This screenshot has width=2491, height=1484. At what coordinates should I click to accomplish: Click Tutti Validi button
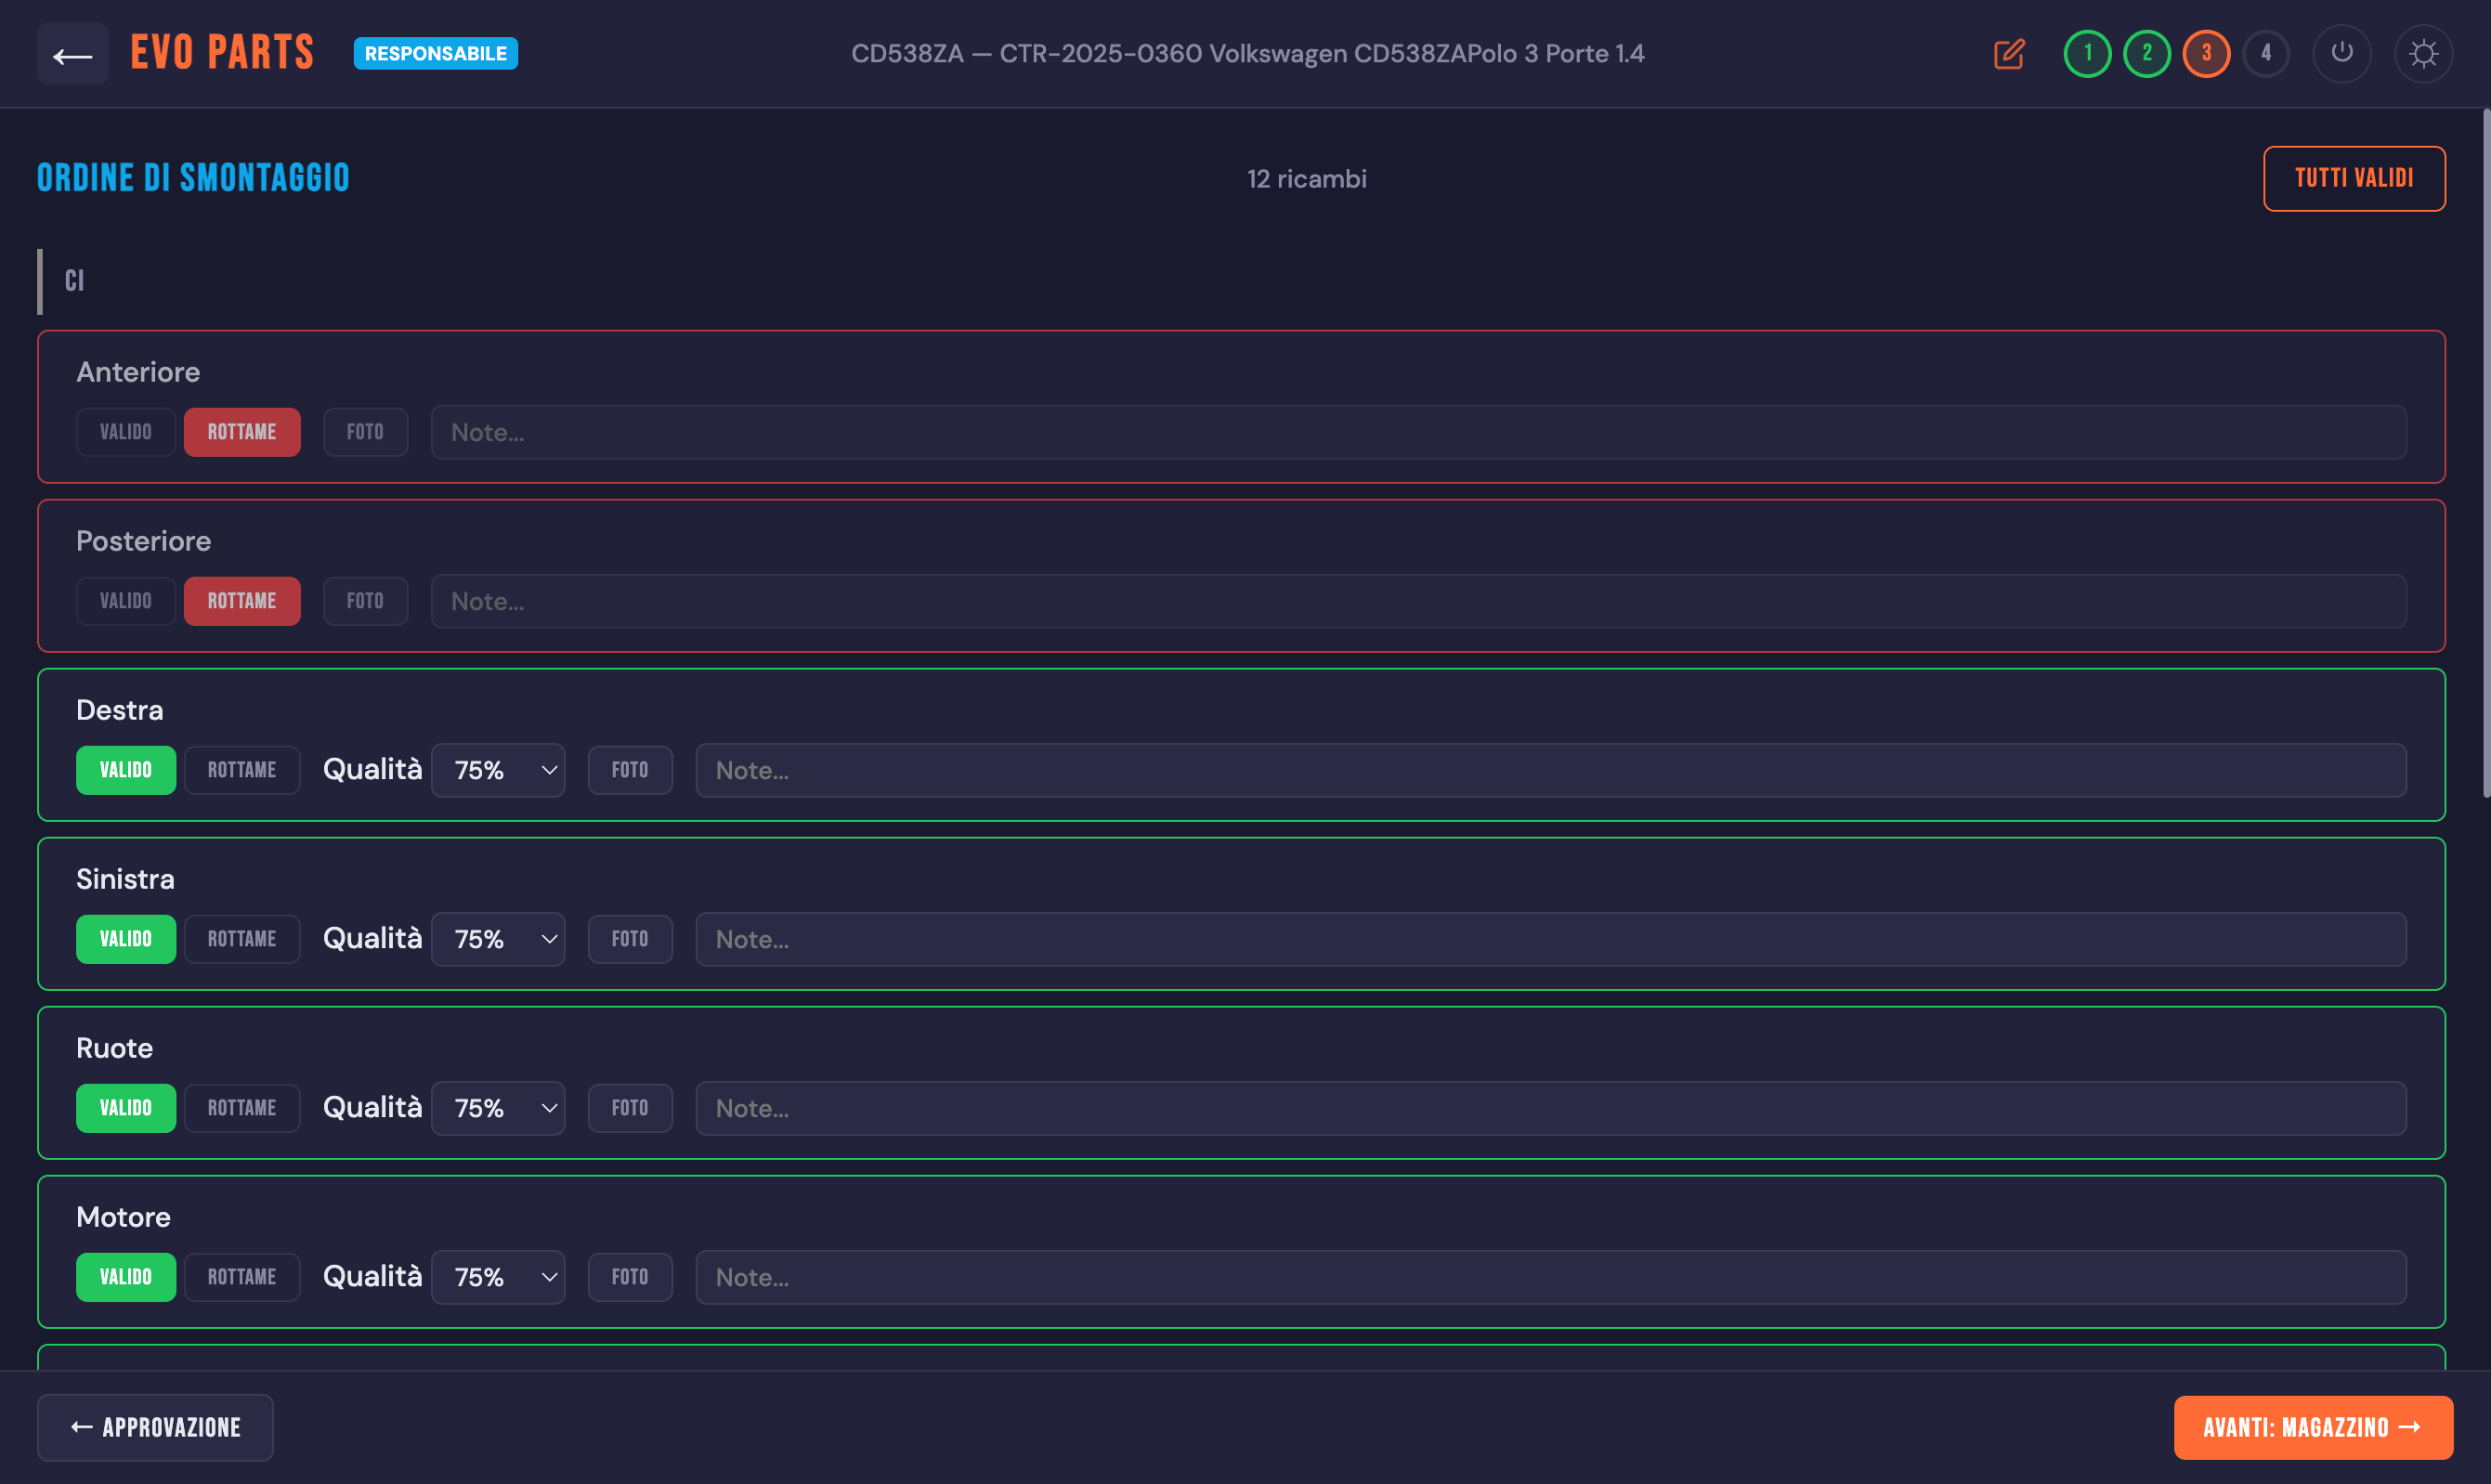click(x=2353, y=179)
